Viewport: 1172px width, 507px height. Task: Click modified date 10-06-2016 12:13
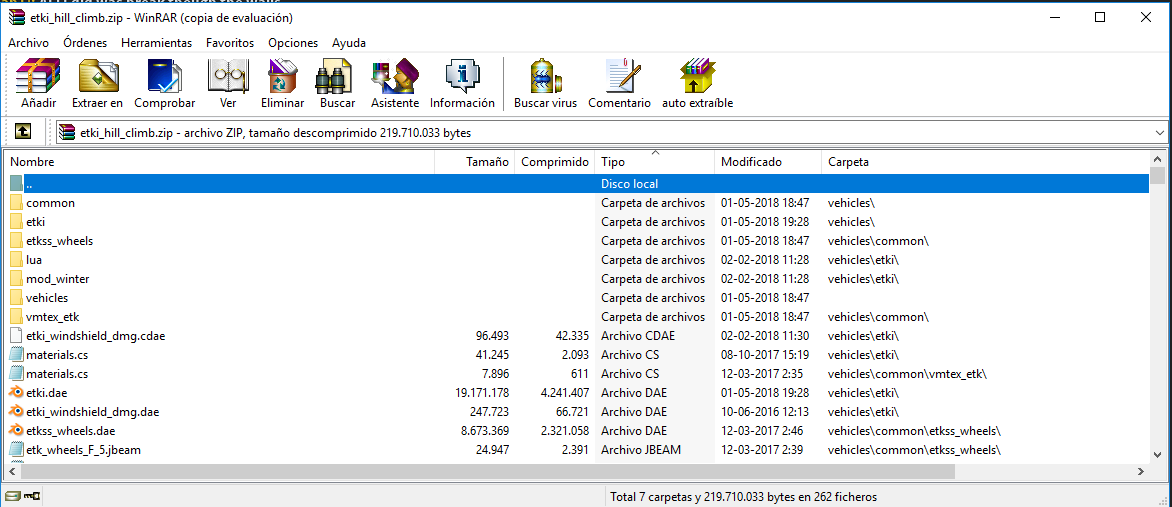click(765, 411)
